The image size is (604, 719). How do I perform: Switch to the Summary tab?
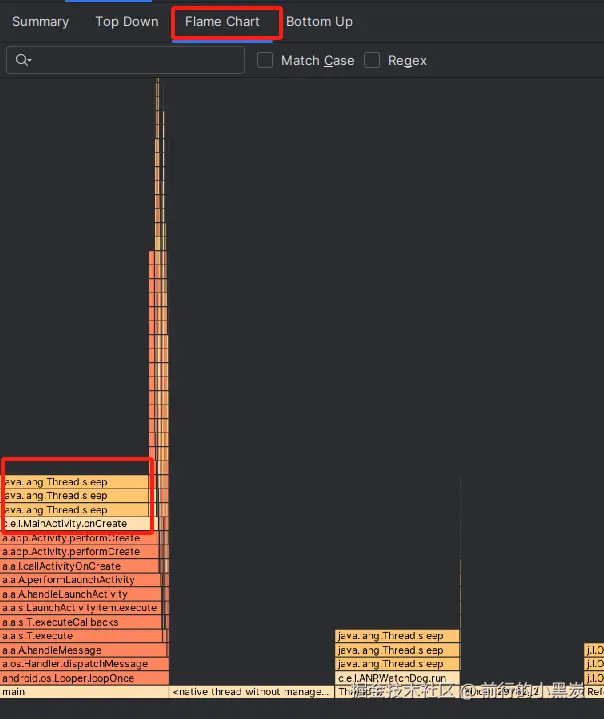40,22
